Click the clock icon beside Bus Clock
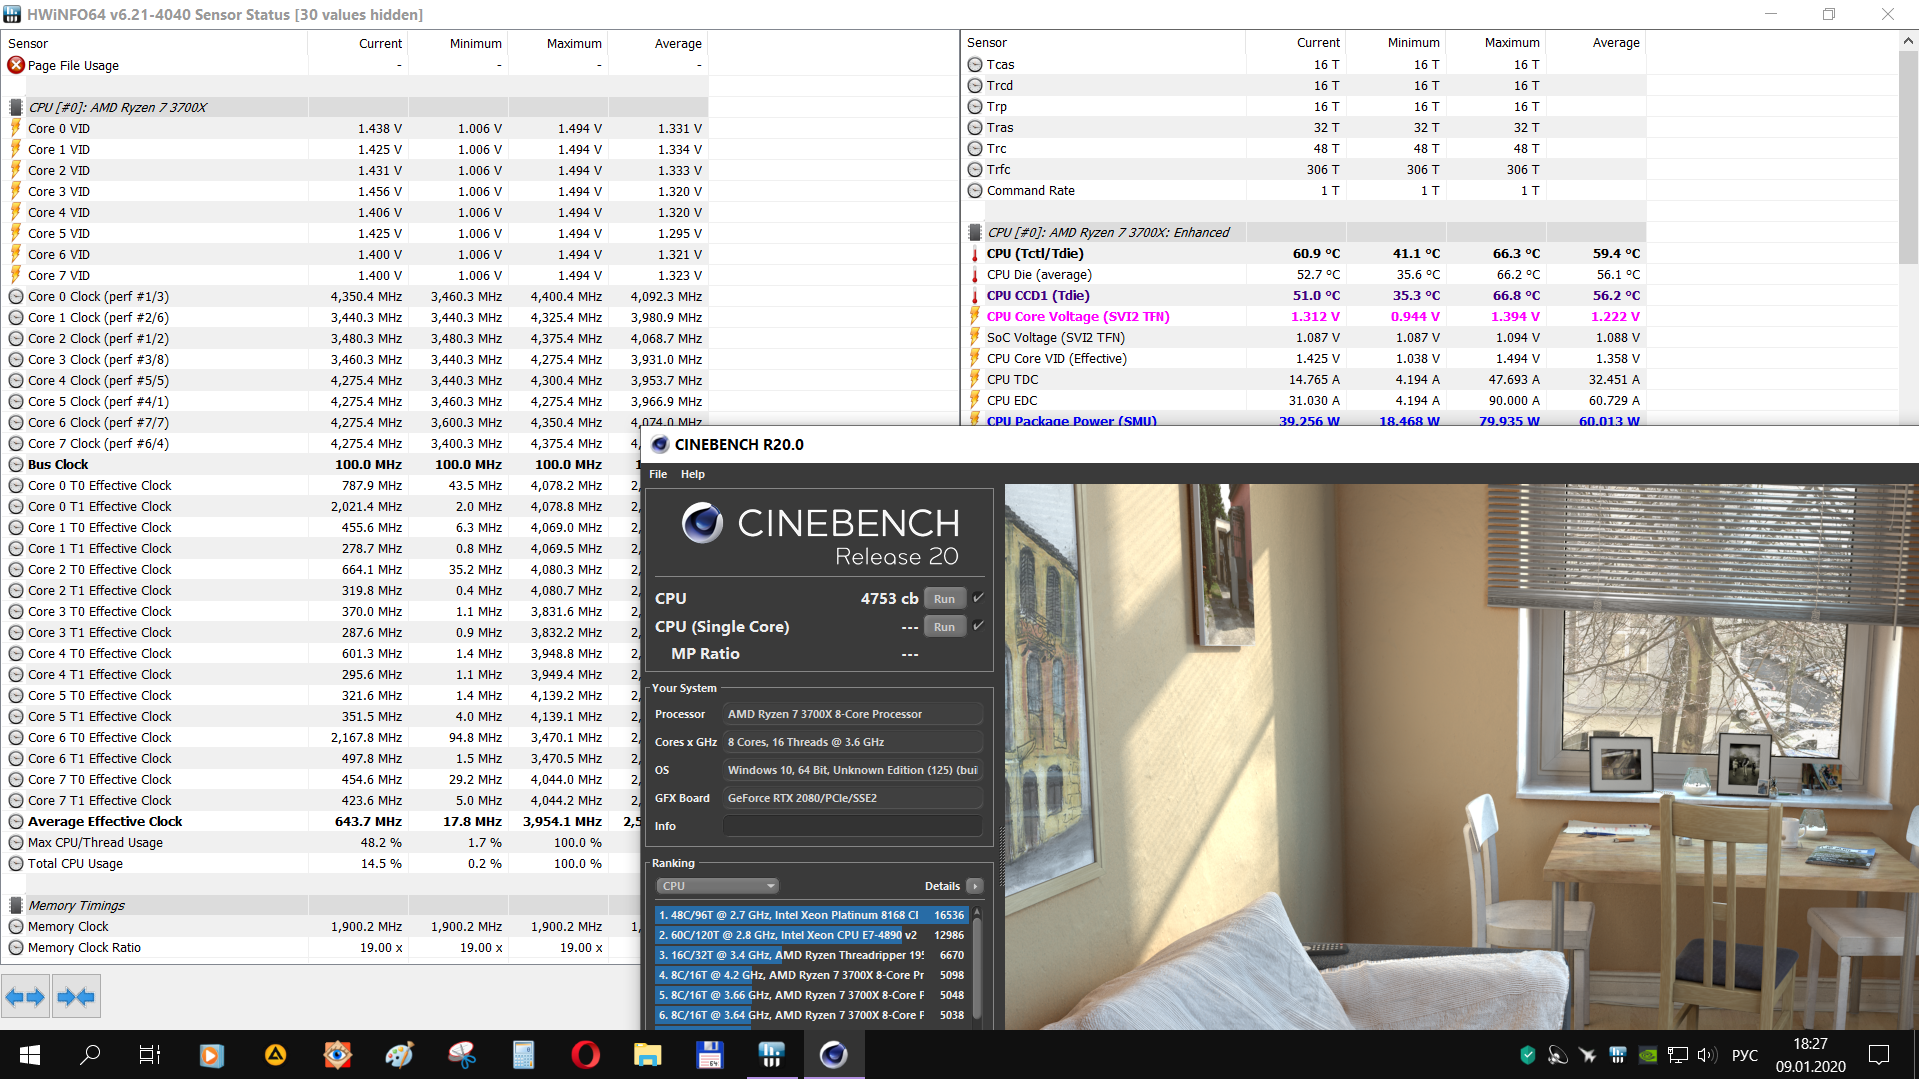The width and height of the screenshot is (1919, 1079). [16, 464]
